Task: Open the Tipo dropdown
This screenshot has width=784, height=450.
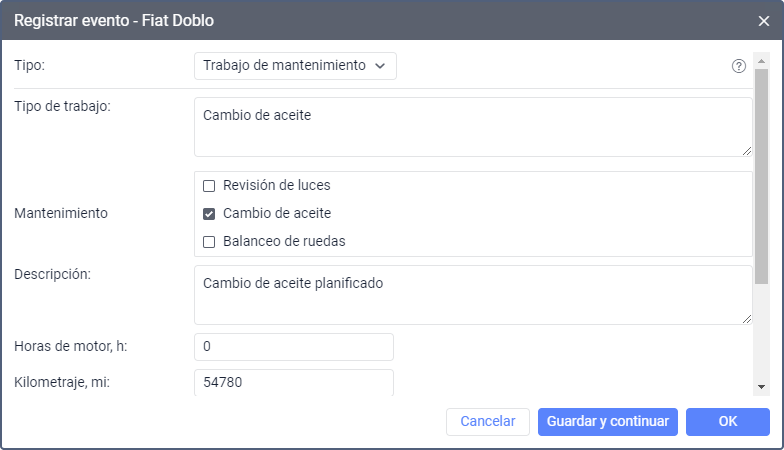Action: pos(295,66)
